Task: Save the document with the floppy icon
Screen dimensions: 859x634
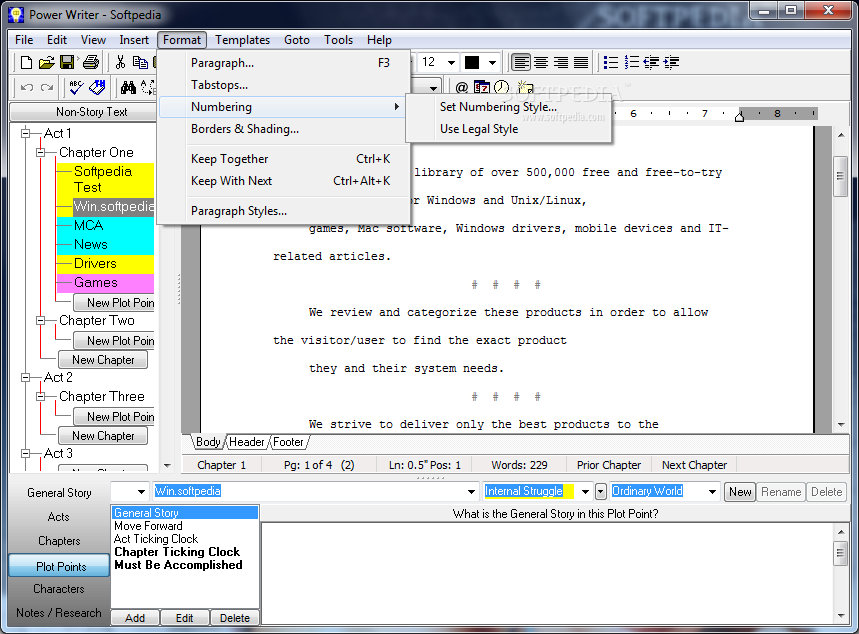Action: (67, 62)
